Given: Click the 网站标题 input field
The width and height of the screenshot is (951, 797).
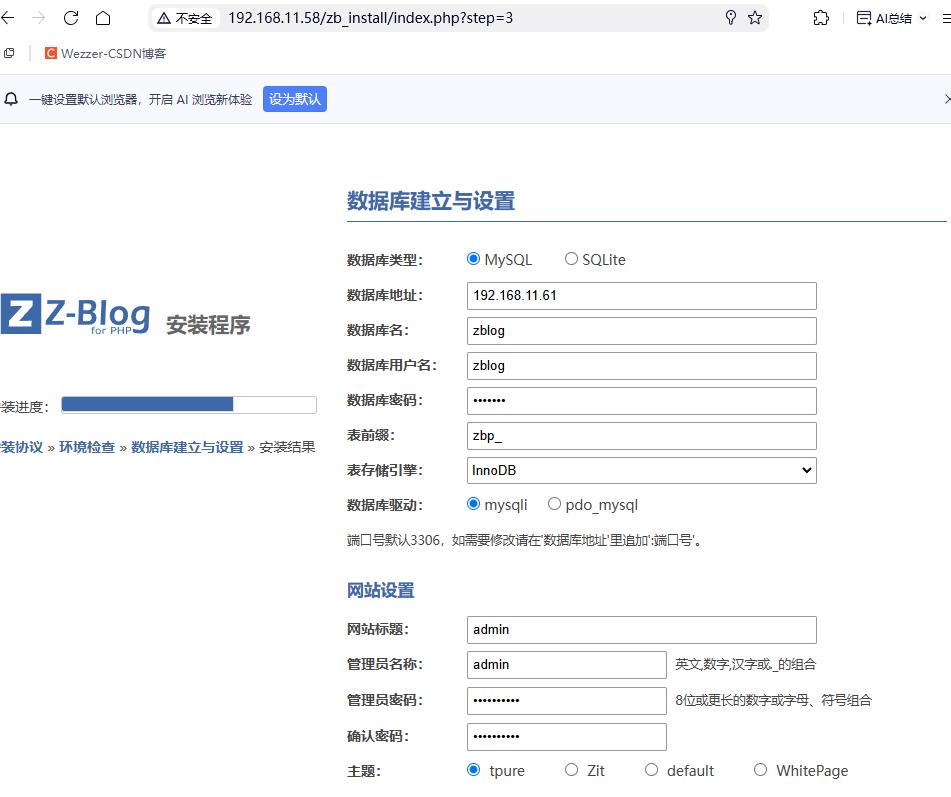Looking at the screenshot, I should click(x=642, y=630).
